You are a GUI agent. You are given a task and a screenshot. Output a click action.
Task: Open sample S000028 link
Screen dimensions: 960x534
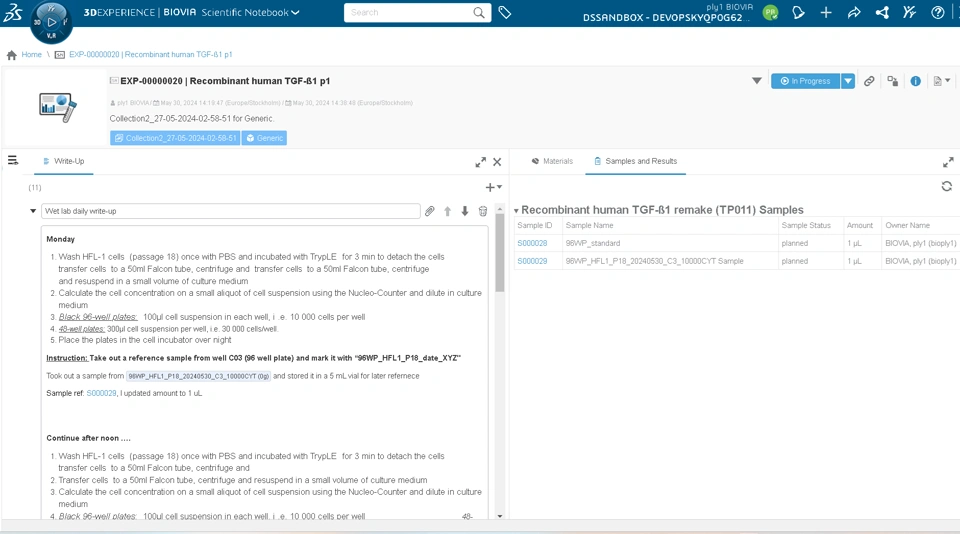(x=532, y=243)
